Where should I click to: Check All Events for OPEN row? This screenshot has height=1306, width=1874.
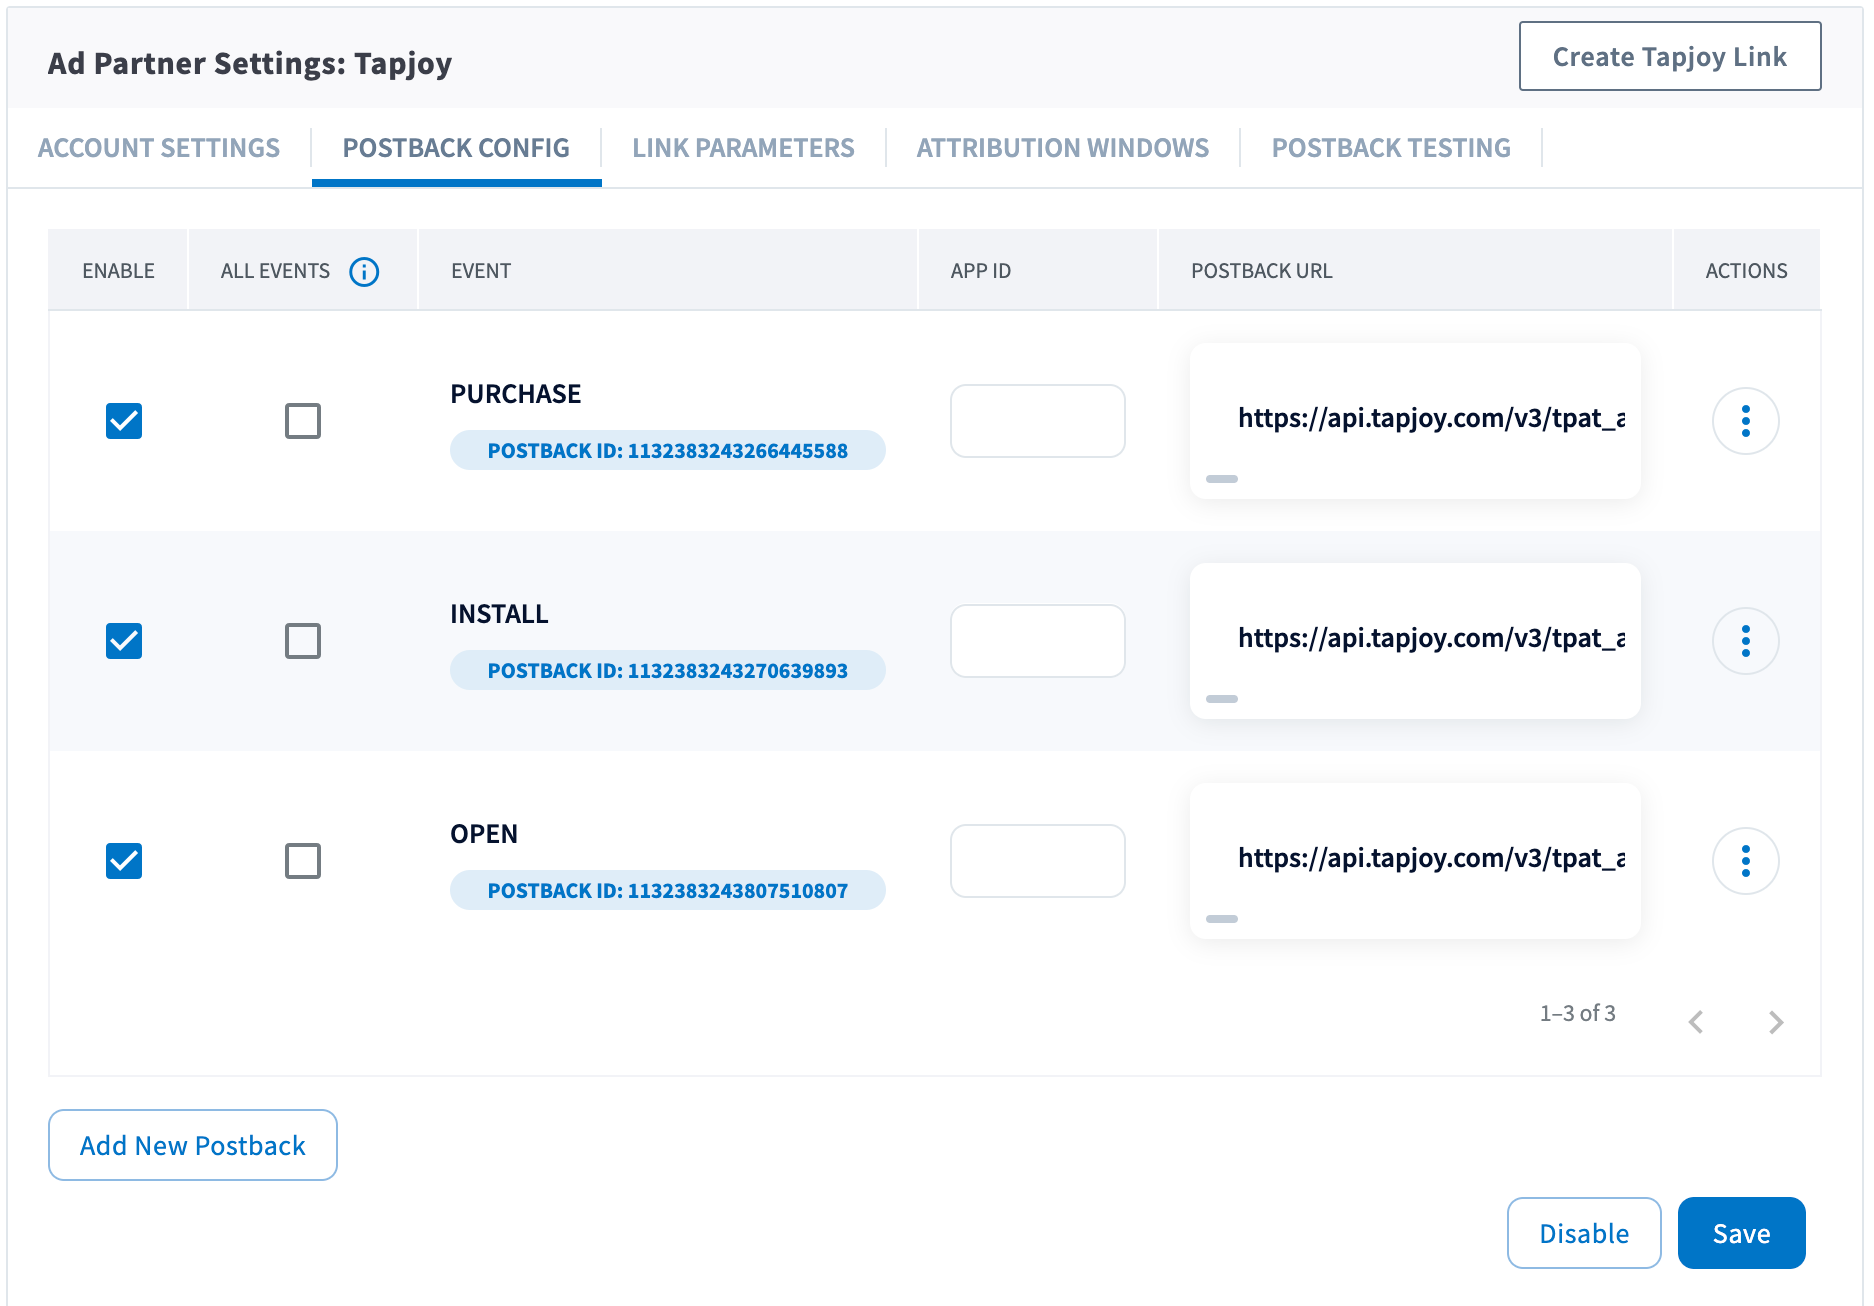[x=303, y=861]
